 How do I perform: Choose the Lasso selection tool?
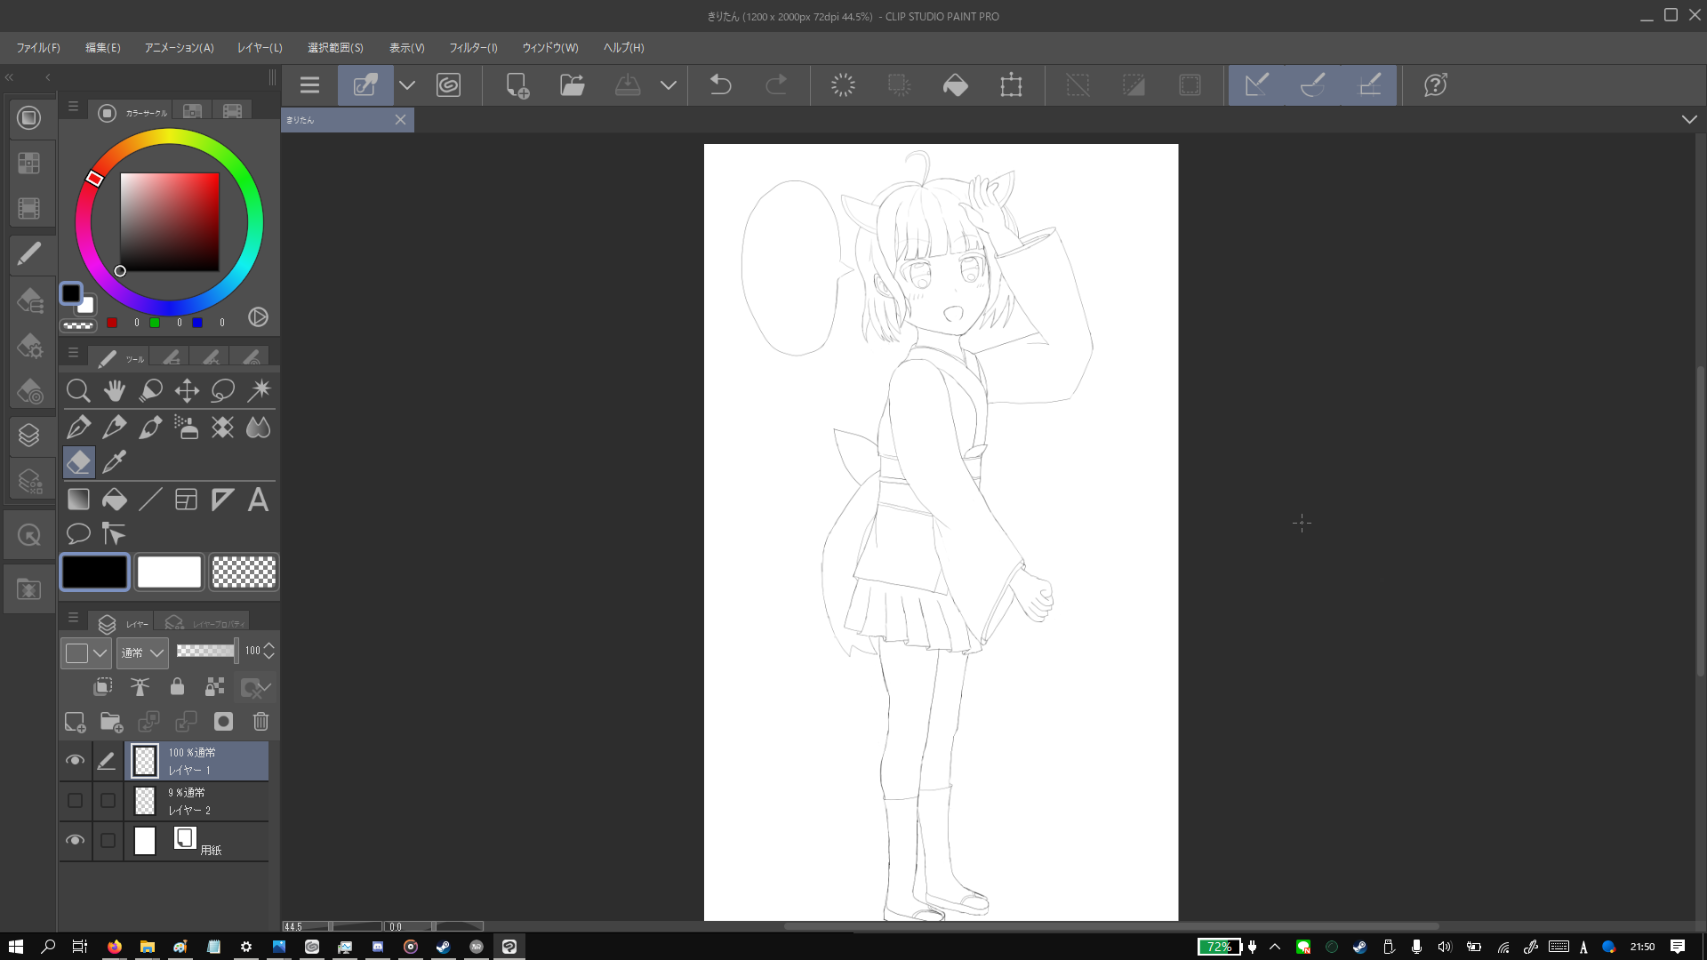click(223, 391)
